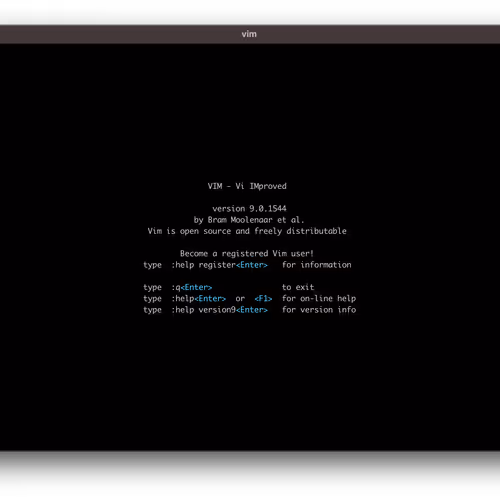Click the vim window title
The height and width of the screenshot is (500, 500).
(x=249, y=34)
